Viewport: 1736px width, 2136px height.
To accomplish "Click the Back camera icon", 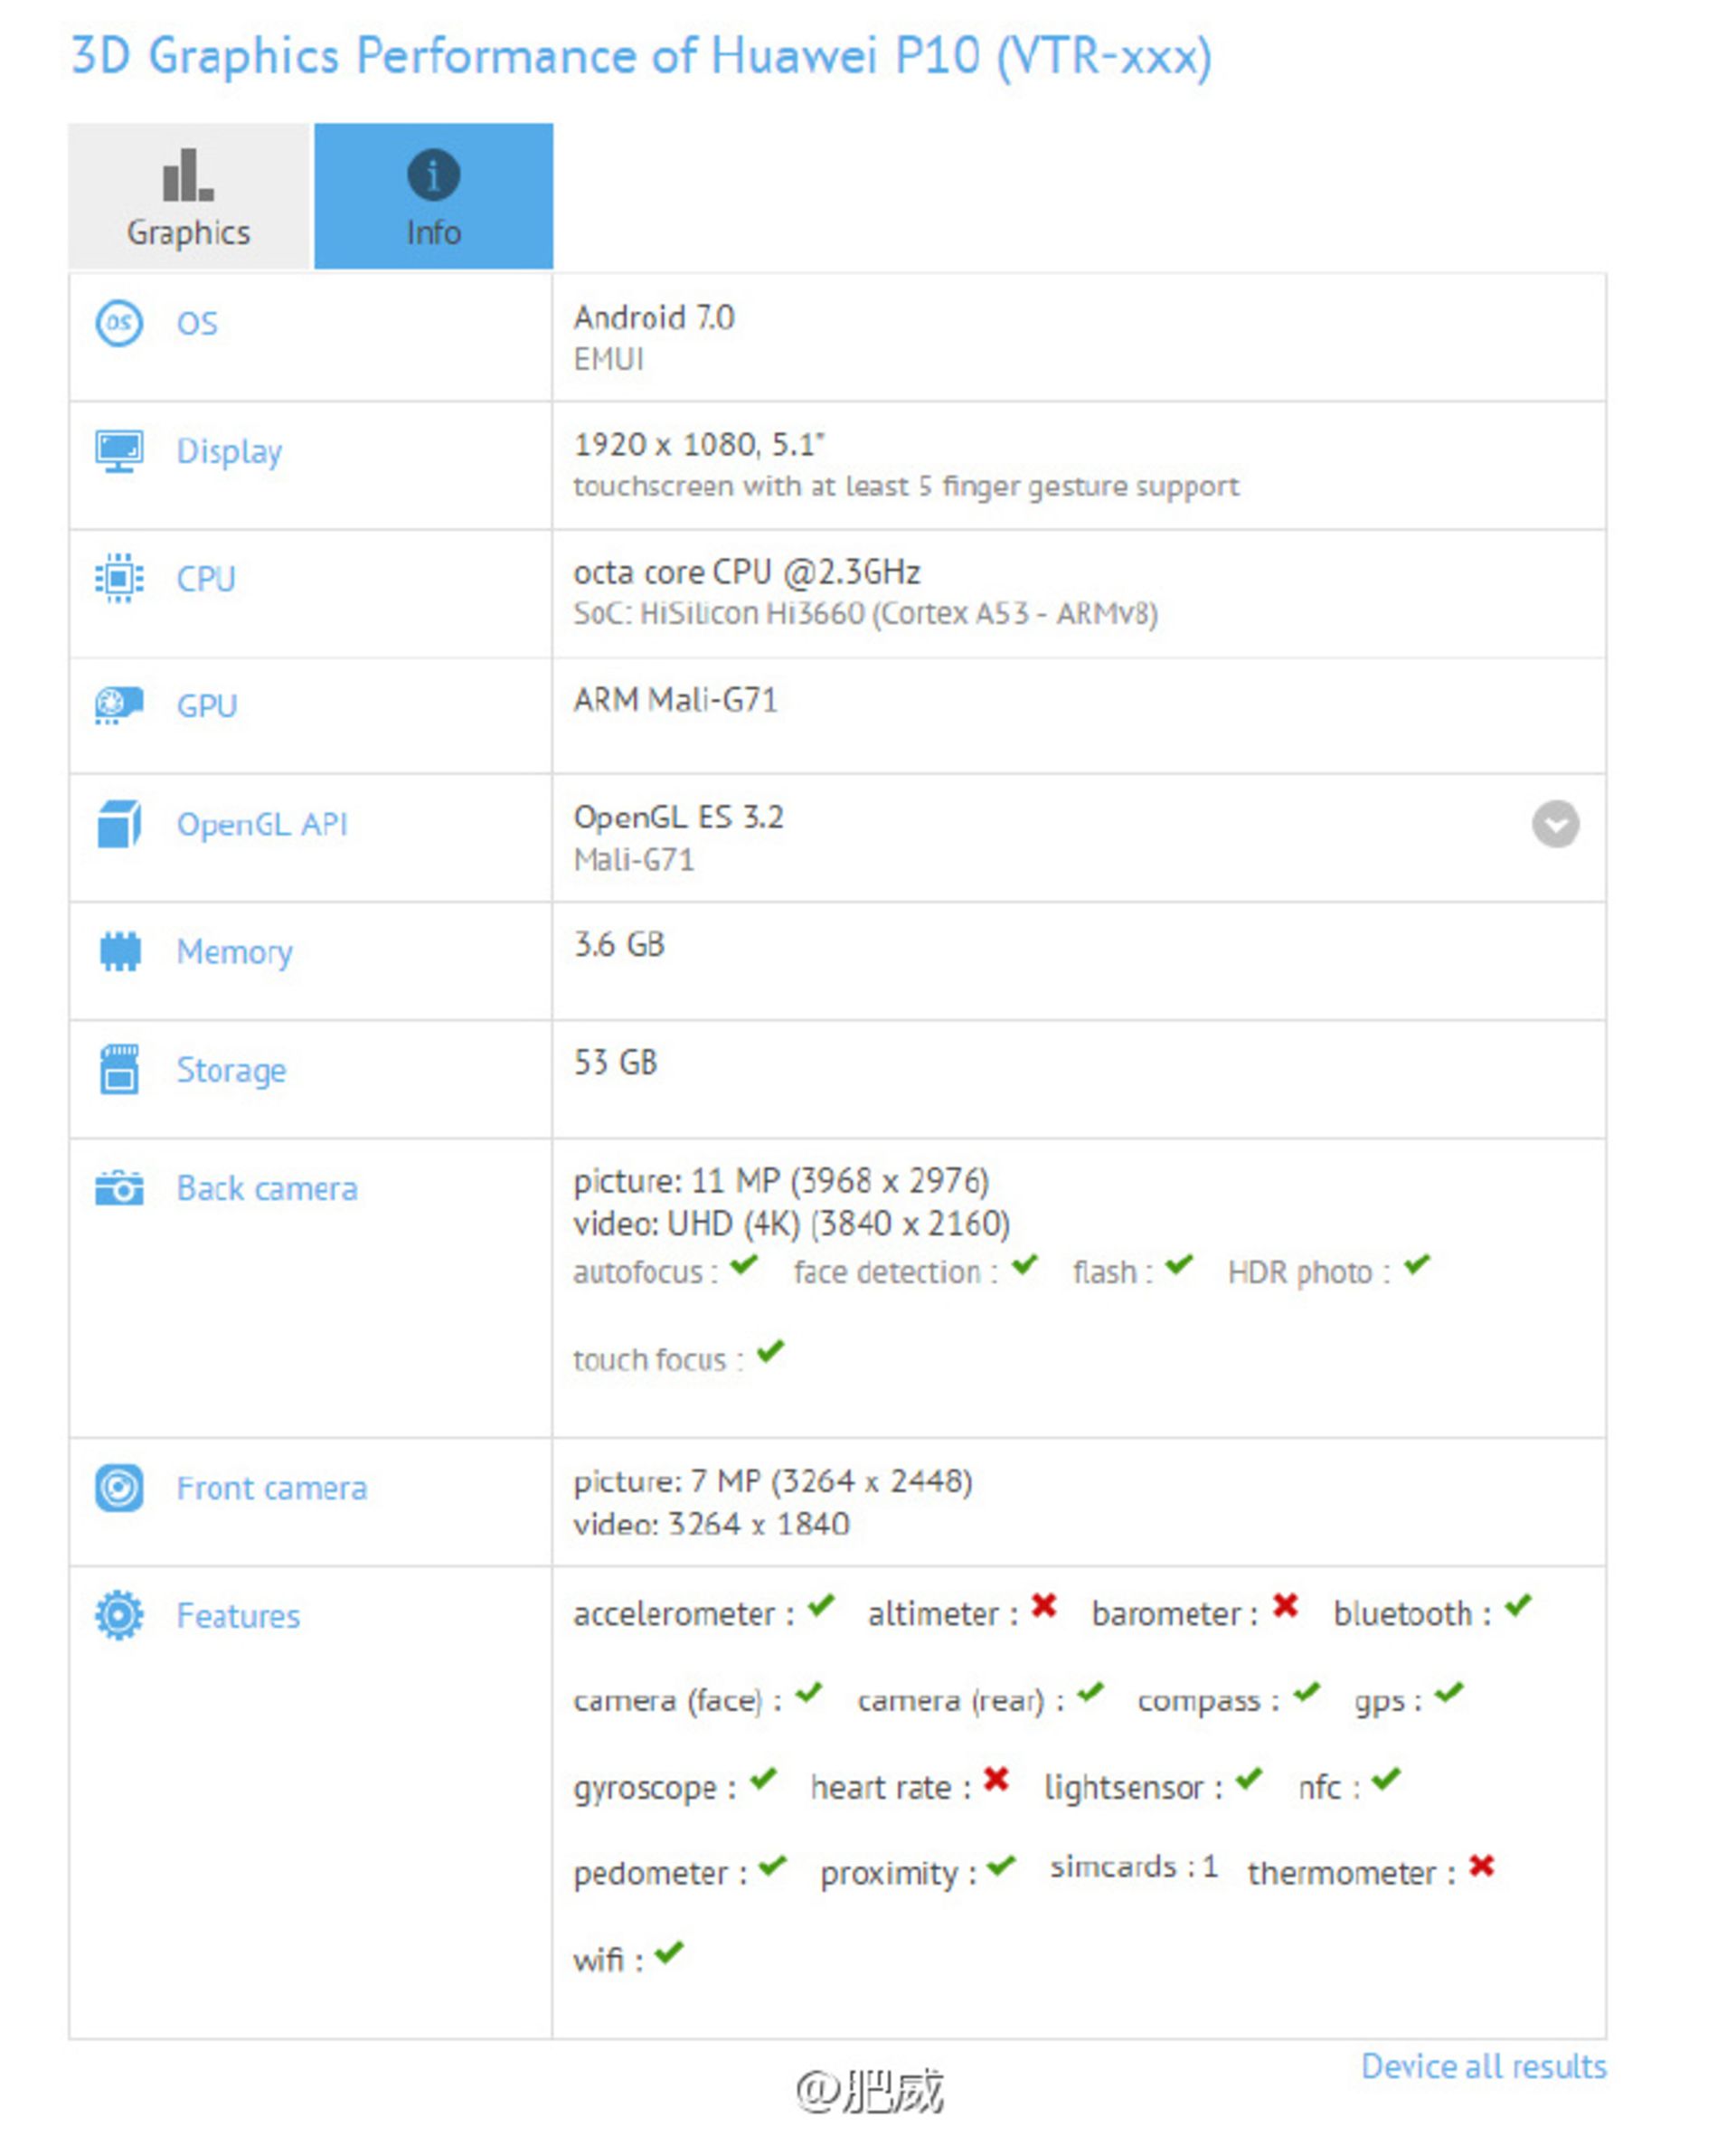I will [119, 1188].
